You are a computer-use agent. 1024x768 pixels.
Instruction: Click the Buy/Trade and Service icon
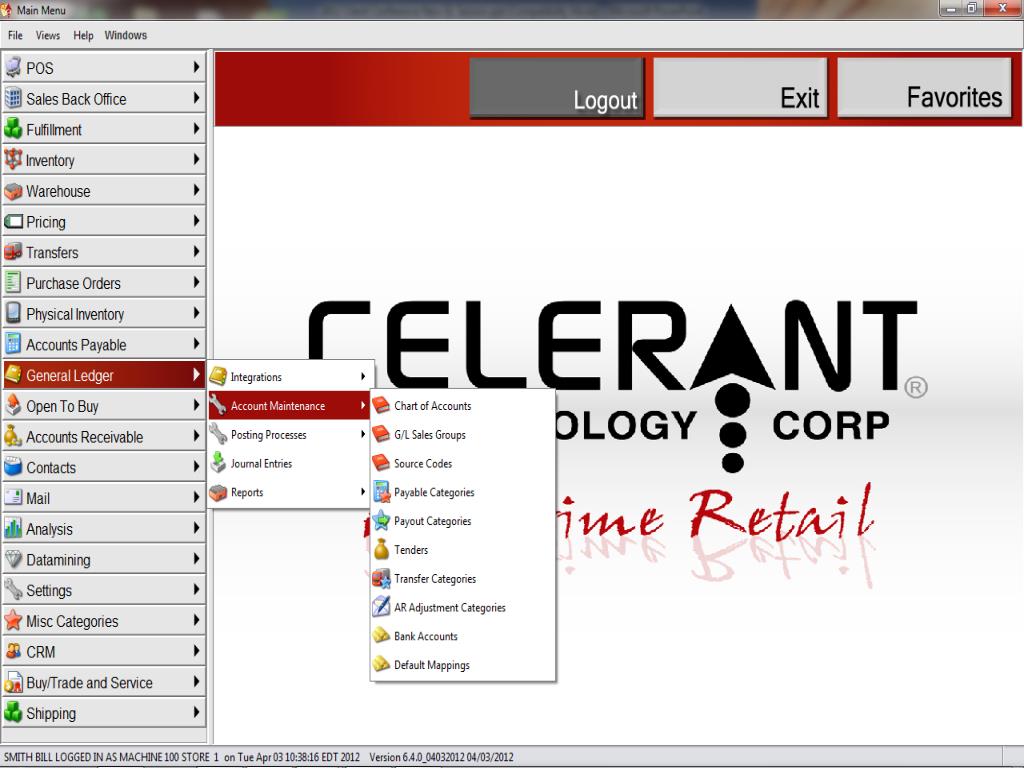(13, 682)
